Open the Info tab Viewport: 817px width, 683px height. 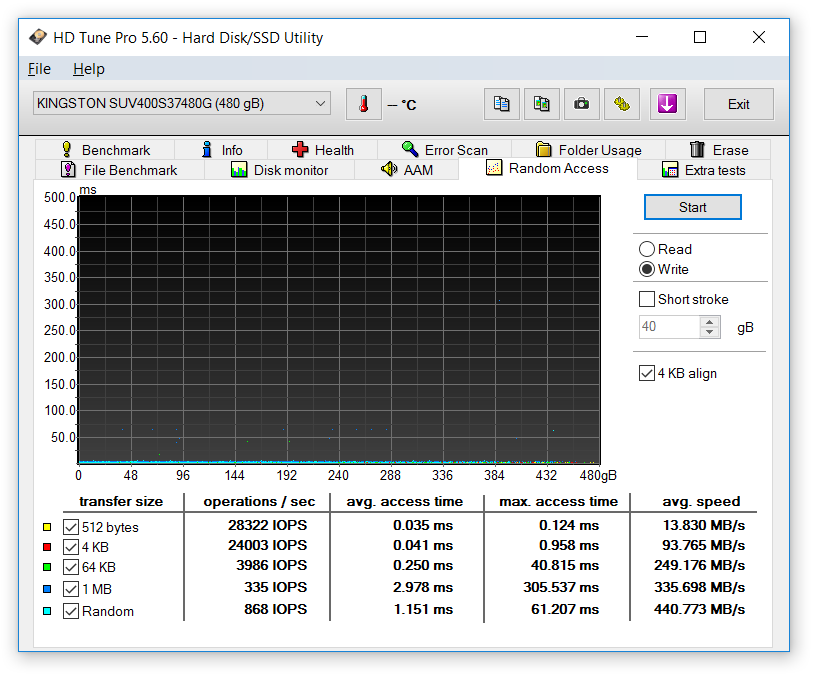pyautogui.click(x=221, y=150)
